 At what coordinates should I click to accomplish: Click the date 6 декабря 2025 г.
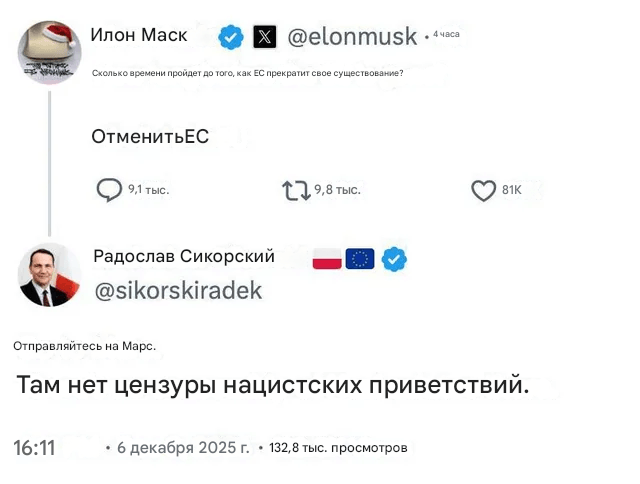[183, 448]
